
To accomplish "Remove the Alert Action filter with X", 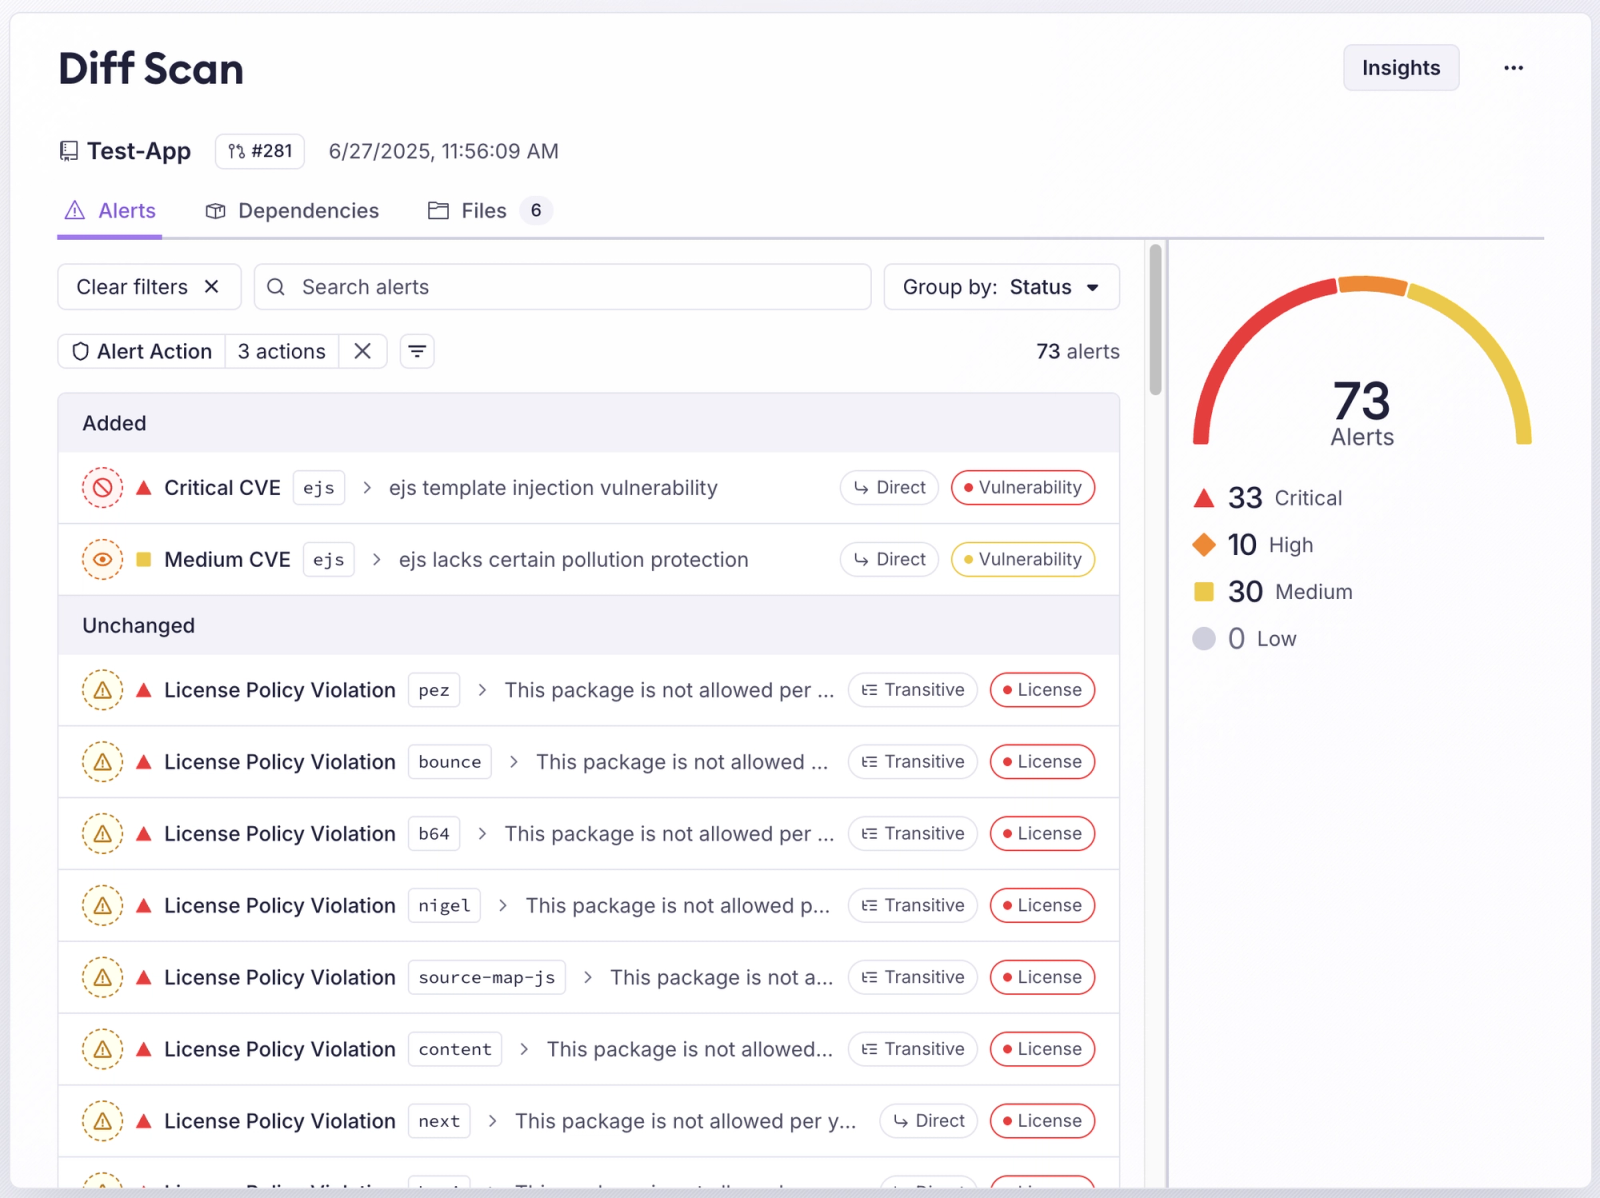I will (x=363, y=352).
